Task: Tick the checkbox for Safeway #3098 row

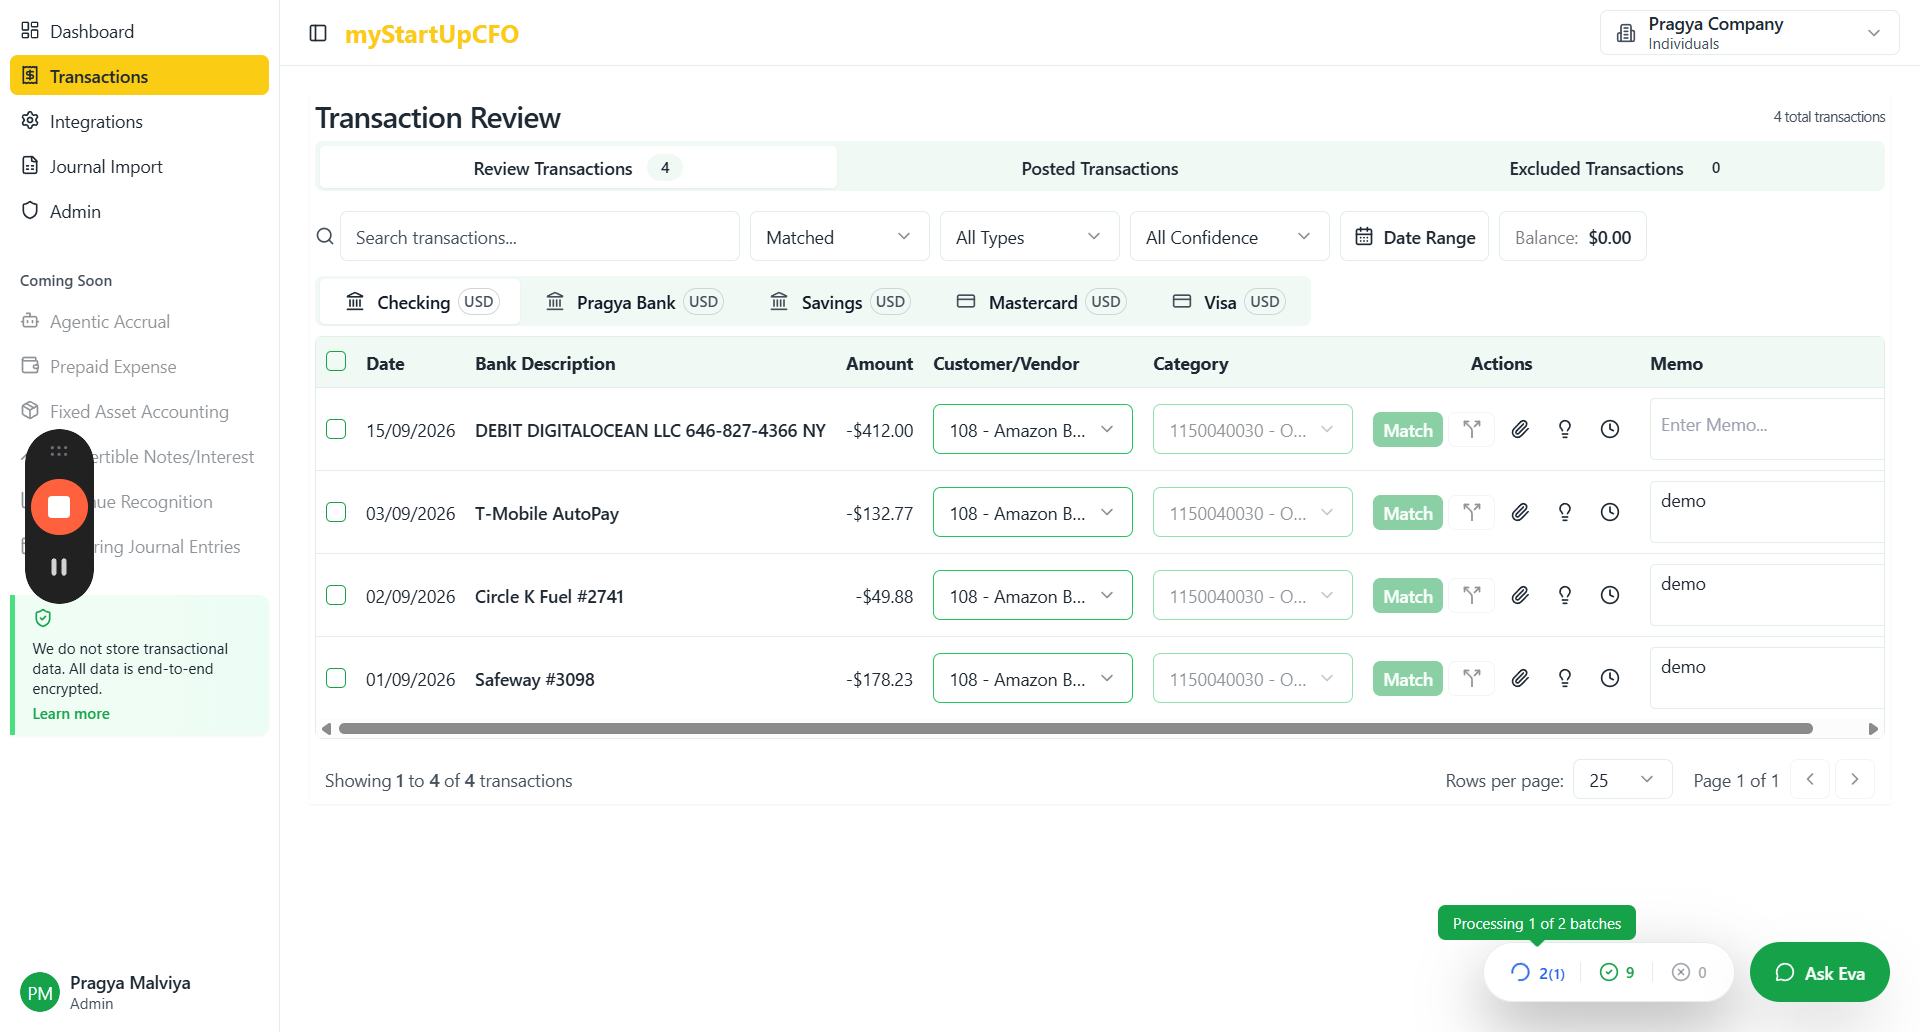Action: coord(336,678)
